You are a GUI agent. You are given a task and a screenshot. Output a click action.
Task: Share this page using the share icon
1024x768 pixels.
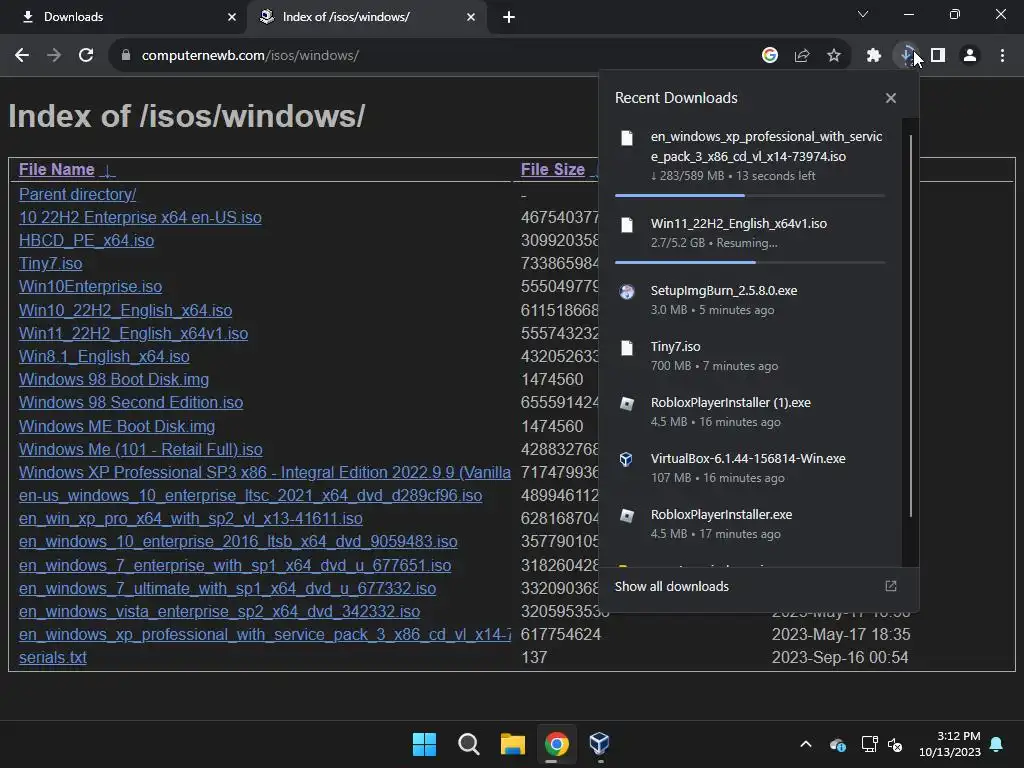click(802, 56)
